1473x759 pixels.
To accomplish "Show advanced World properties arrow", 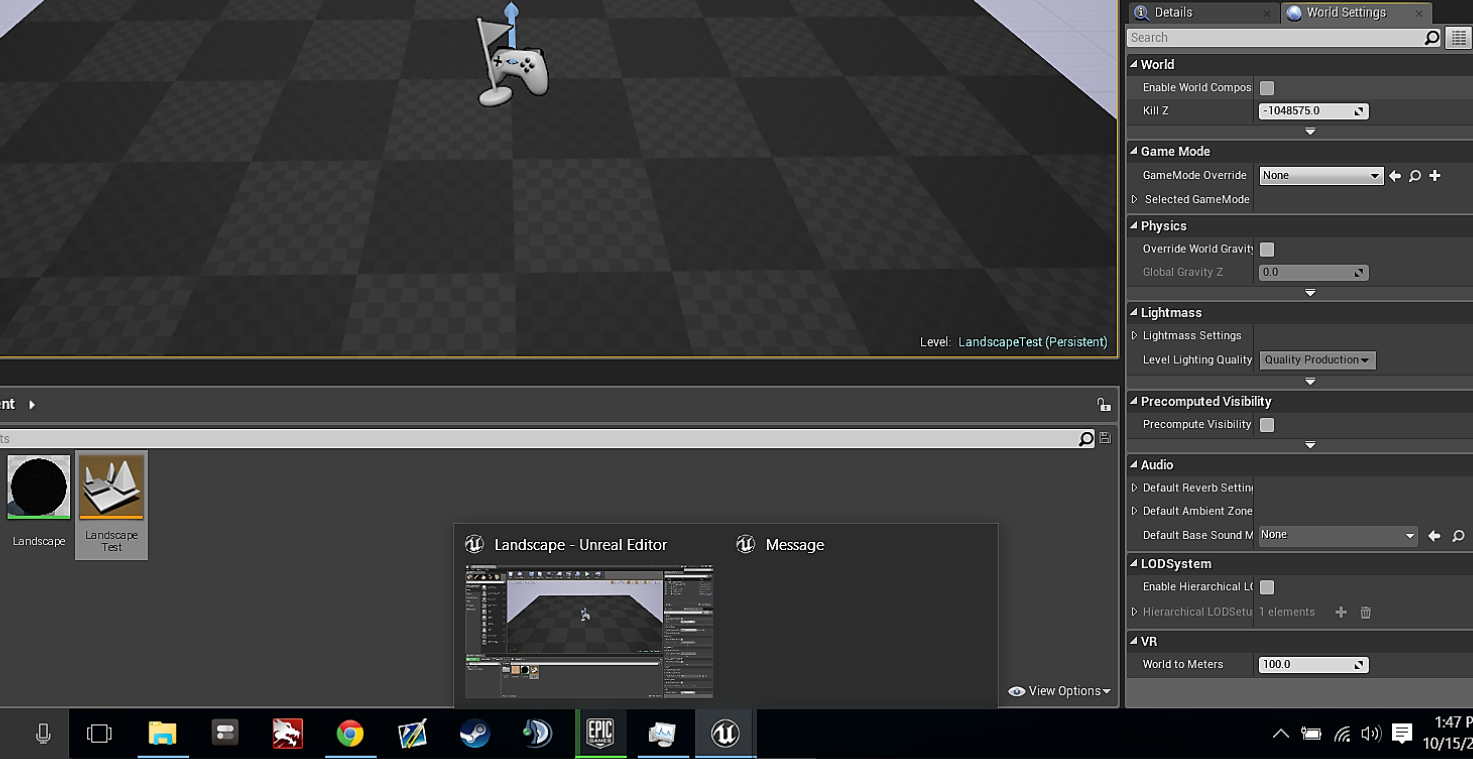I will pyautogui.click(x=1310, y=132).
